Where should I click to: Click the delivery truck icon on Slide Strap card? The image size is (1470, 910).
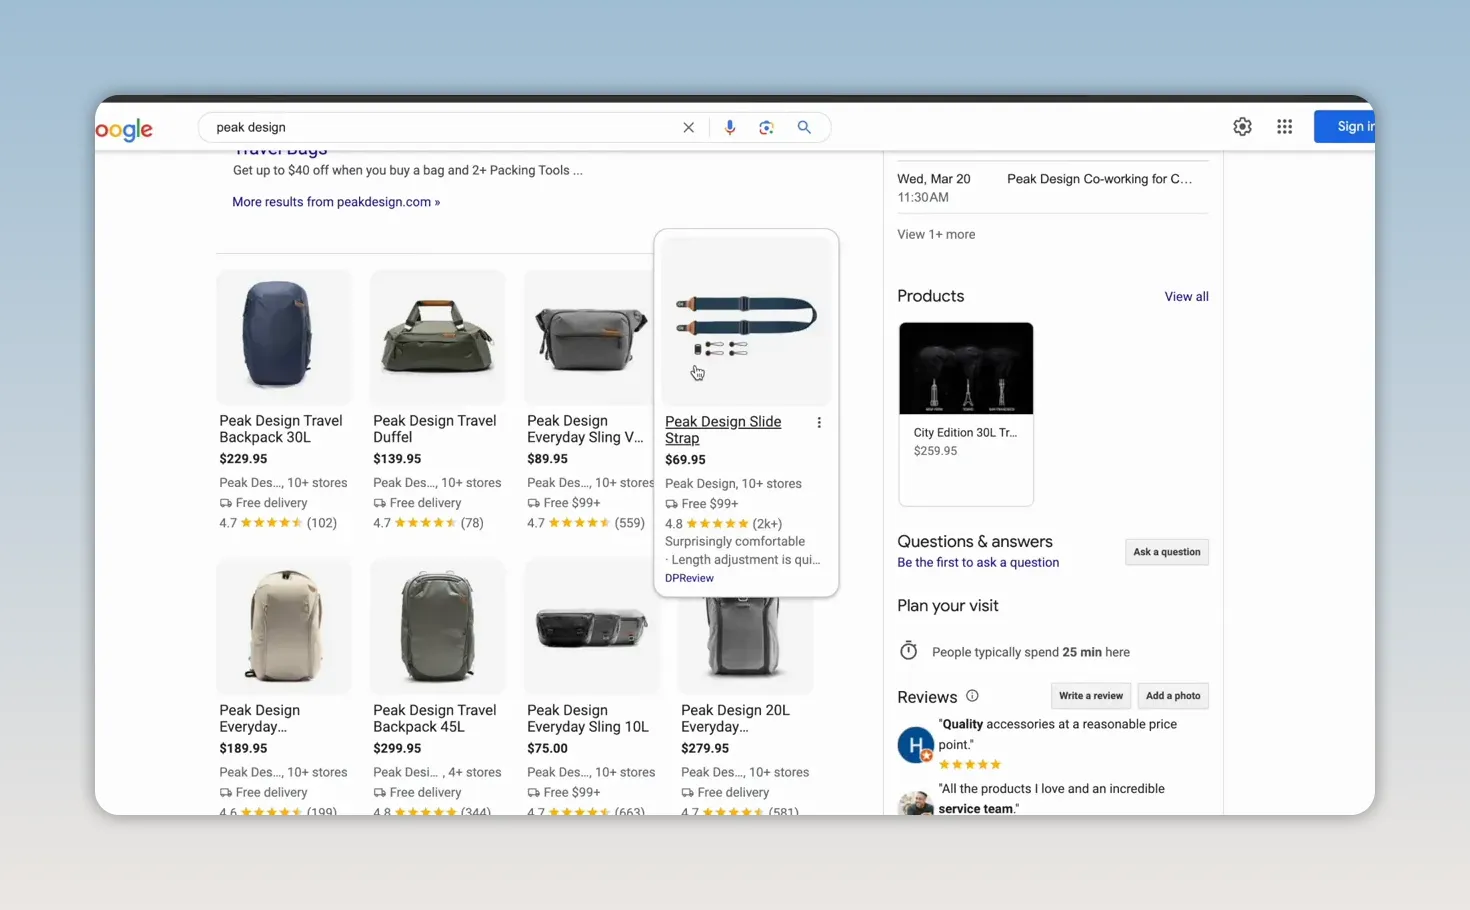click(x=672, y=504)
